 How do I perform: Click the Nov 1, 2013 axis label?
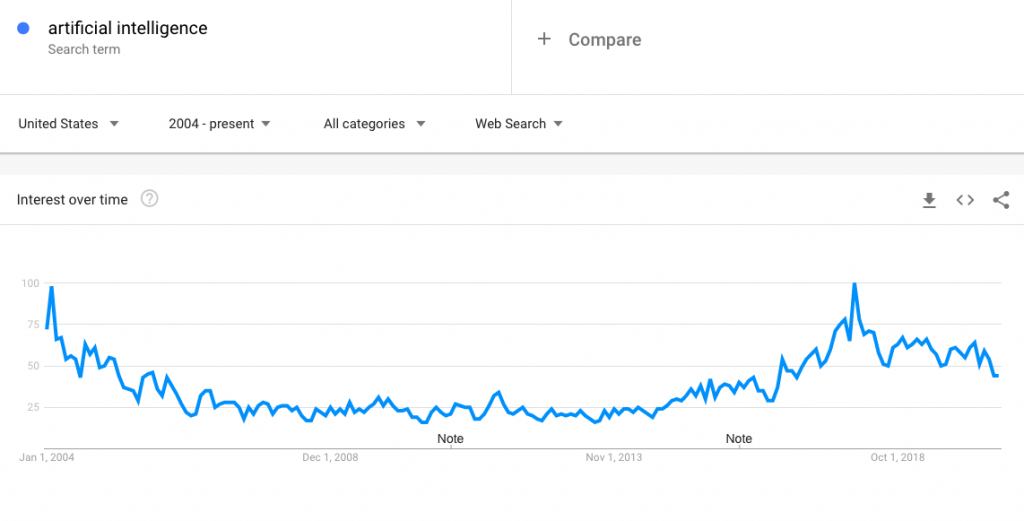pyautogui.click(x=613, y=458)
